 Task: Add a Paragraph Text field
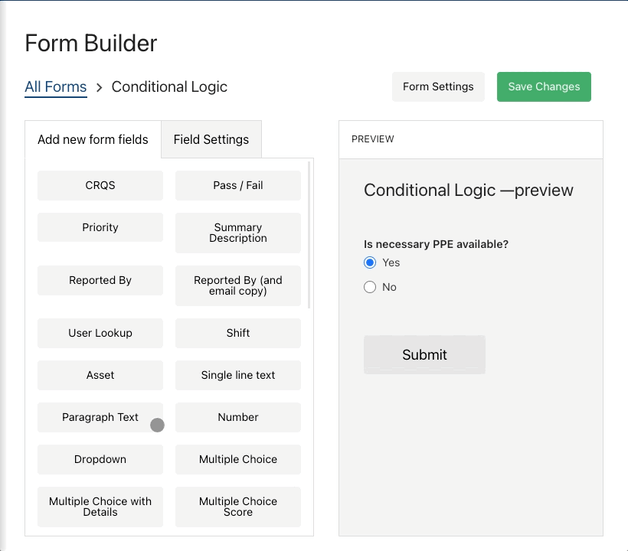[x=100, y=417]
